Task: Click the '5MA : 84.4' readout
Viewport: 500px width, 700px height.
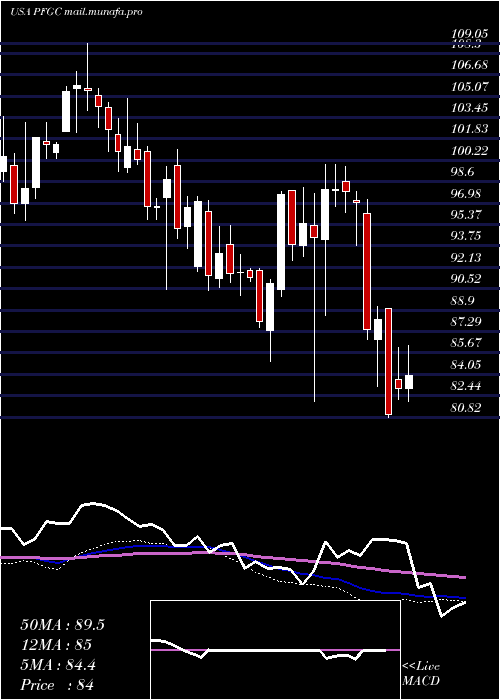Action: [x=60, y=665]
